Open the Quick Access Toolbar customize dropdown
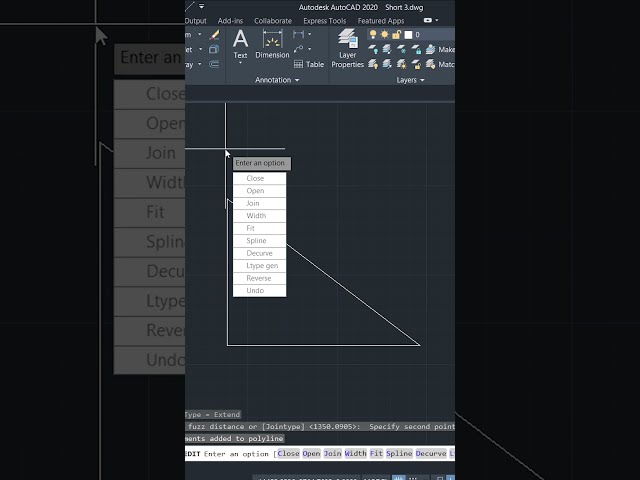This screenshot has width=640, height=480. click(x=202, y=6)
